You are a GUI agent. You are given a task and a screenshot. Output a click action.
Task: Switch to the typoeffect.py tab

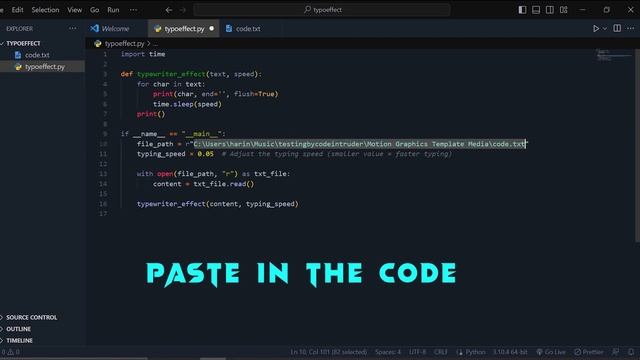[x=184, y=29]
